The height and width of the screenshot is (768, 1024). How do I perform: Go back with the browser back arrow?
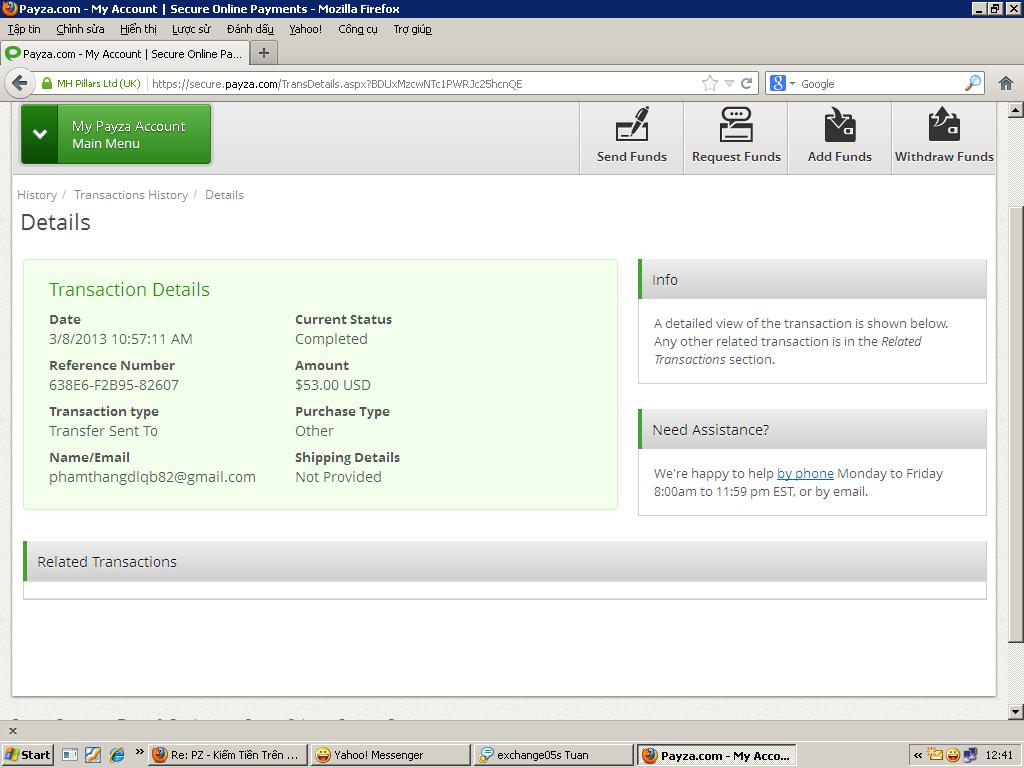20,84
